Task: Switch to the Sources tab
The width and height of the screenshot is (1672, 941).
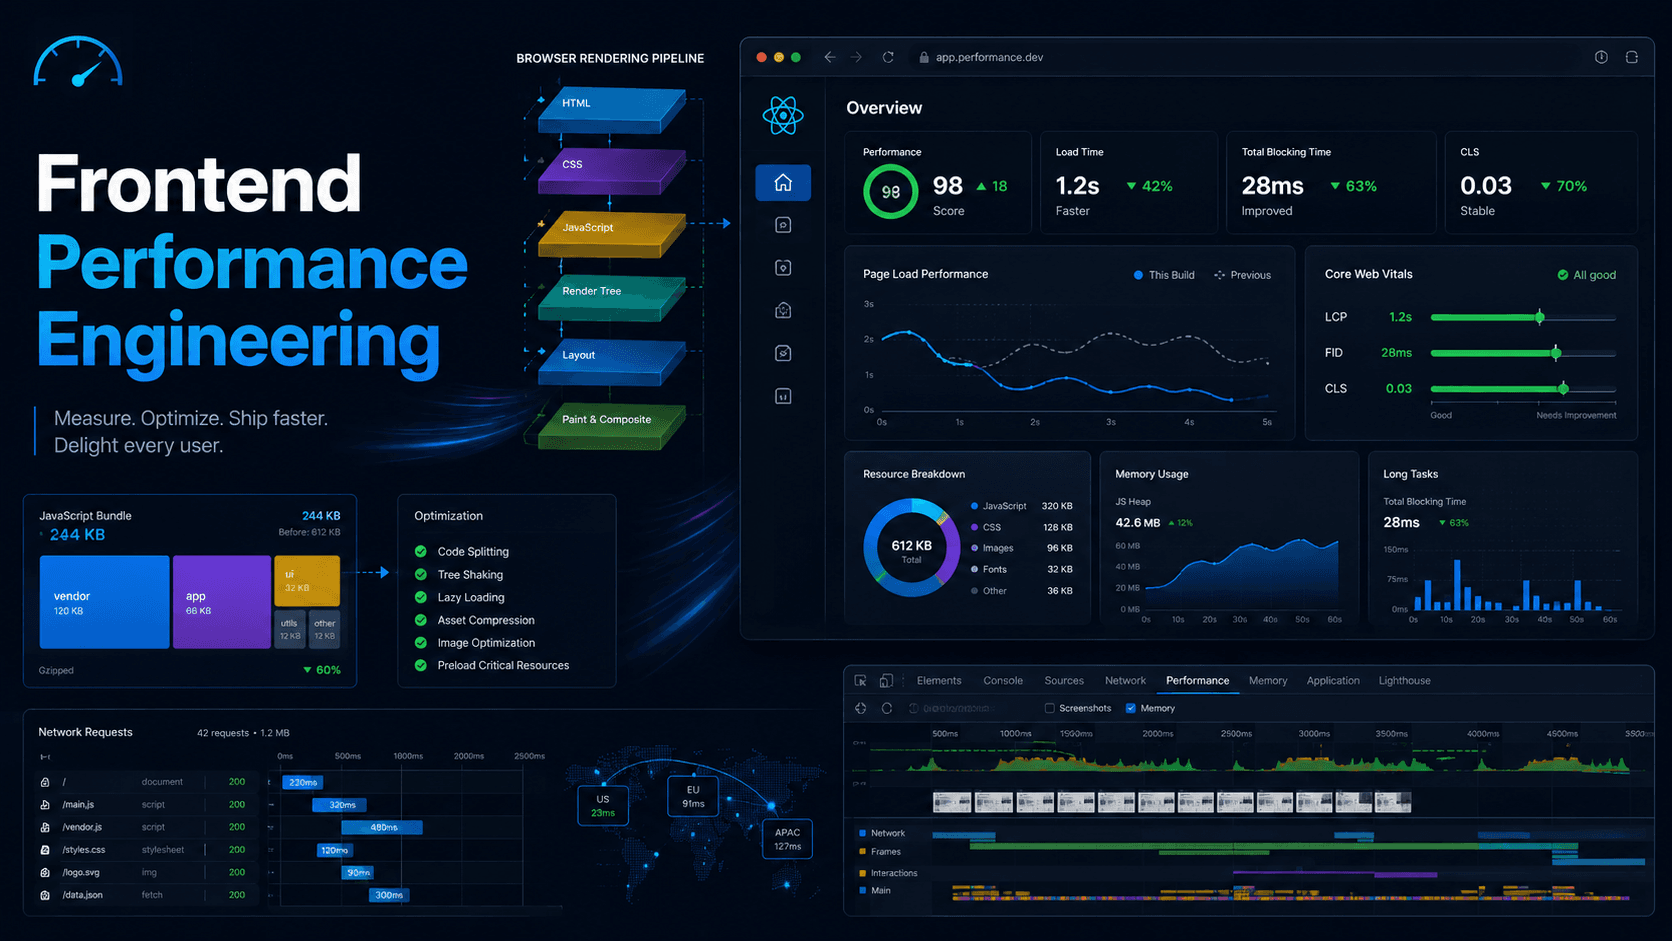Action: coord(1064,681)
